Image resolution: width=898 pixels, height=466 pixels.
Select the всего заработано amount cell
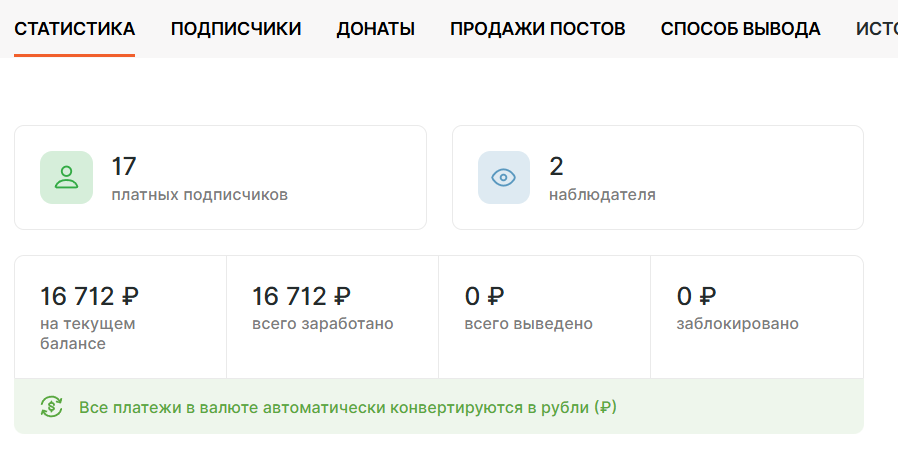pyautogui.click(x=332, y=317)
